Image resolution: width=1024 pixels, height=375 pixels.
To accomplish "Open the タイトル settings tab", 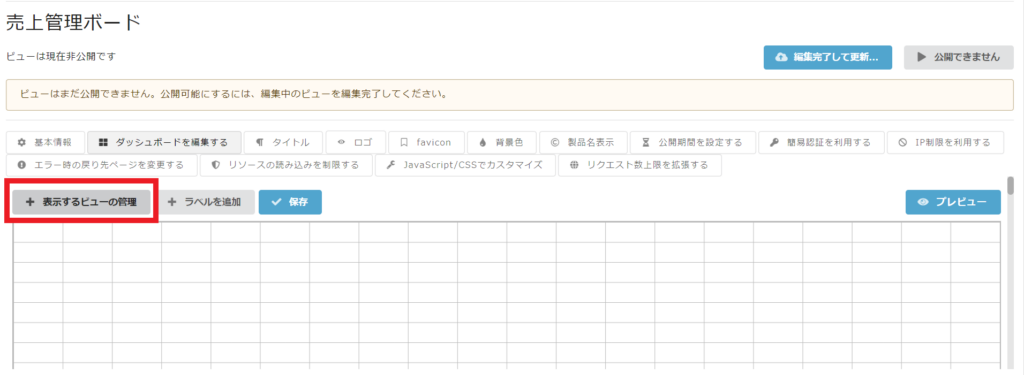I will 283,142.
